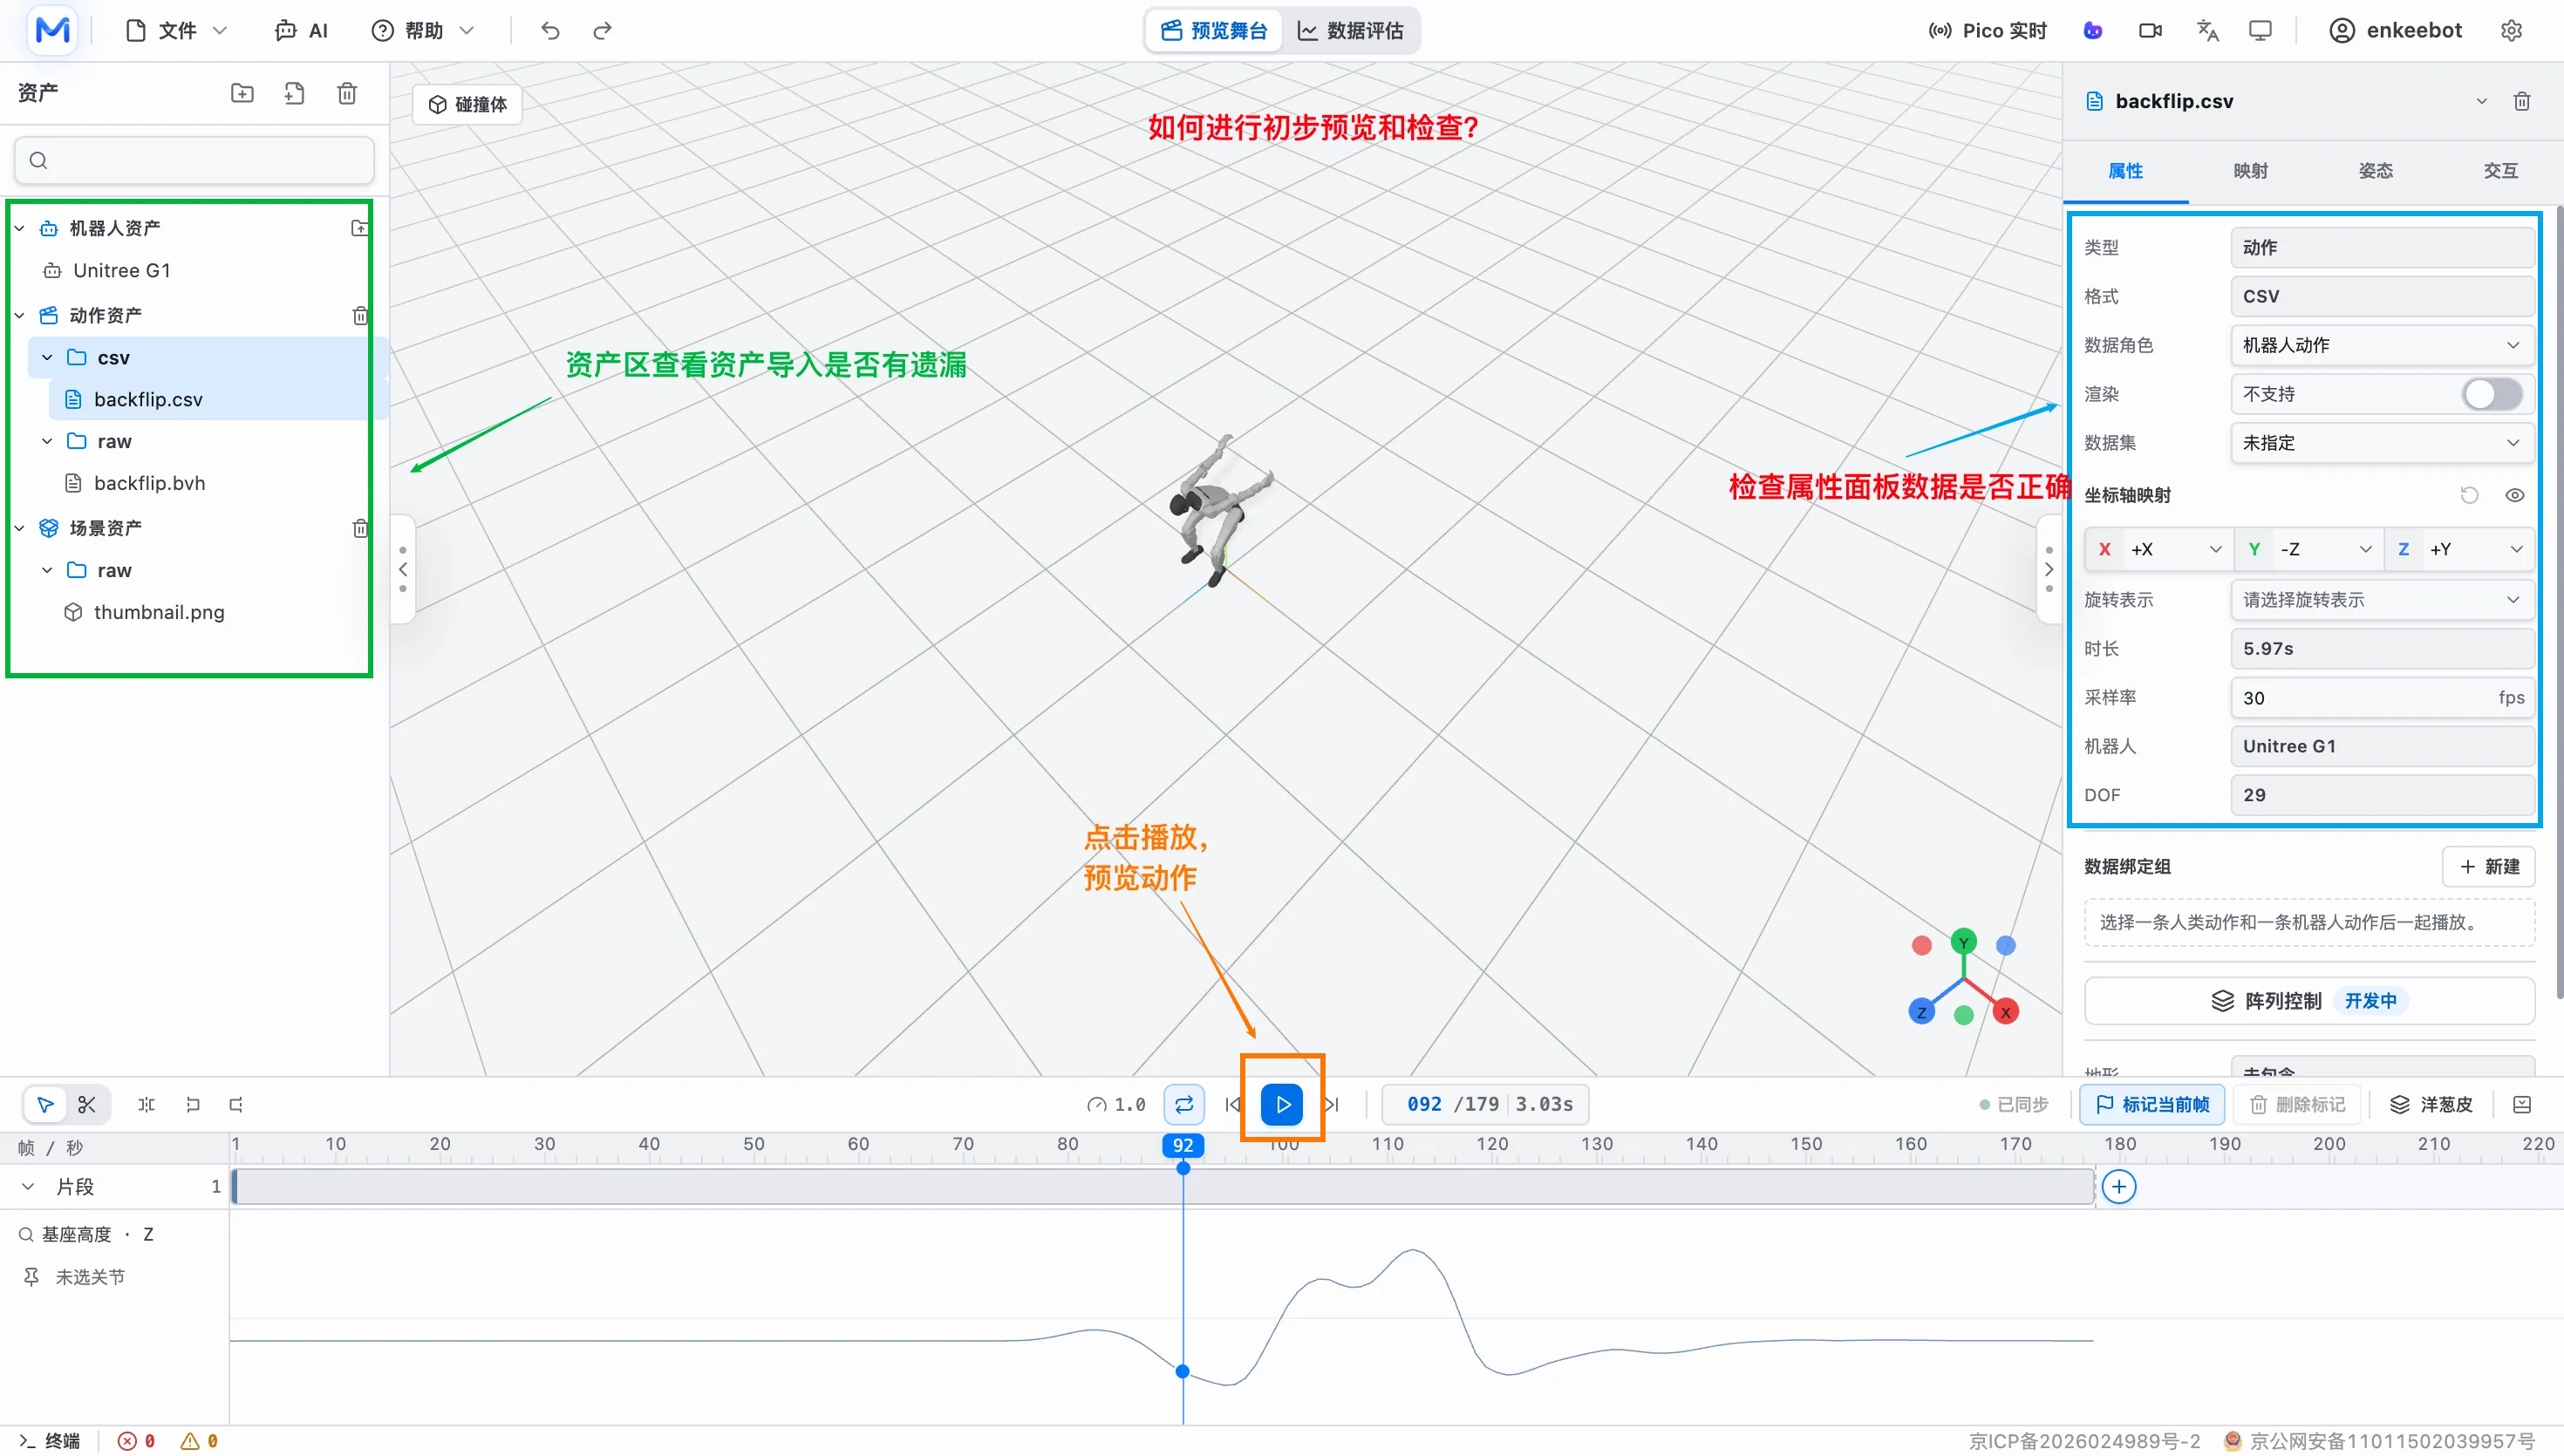Open the 数据角色 dropdown
This screenshot has width=2564, height=1456.
pyautogui.click(x=2381, y=345)
